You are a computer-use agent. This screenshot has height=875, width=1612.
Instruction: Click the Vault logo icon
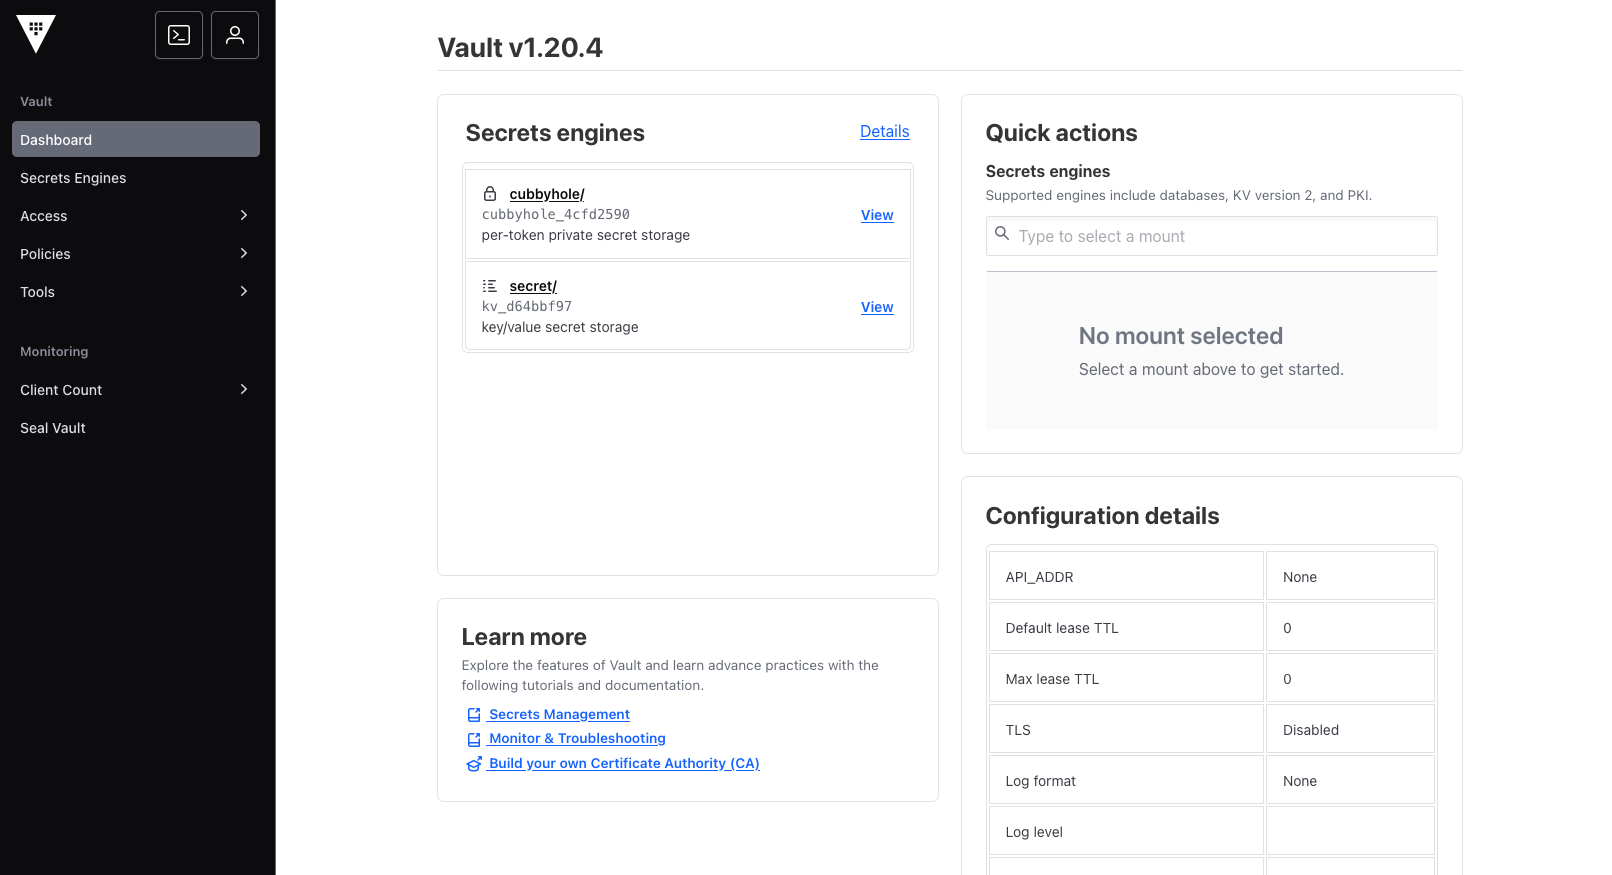point(36,34)
